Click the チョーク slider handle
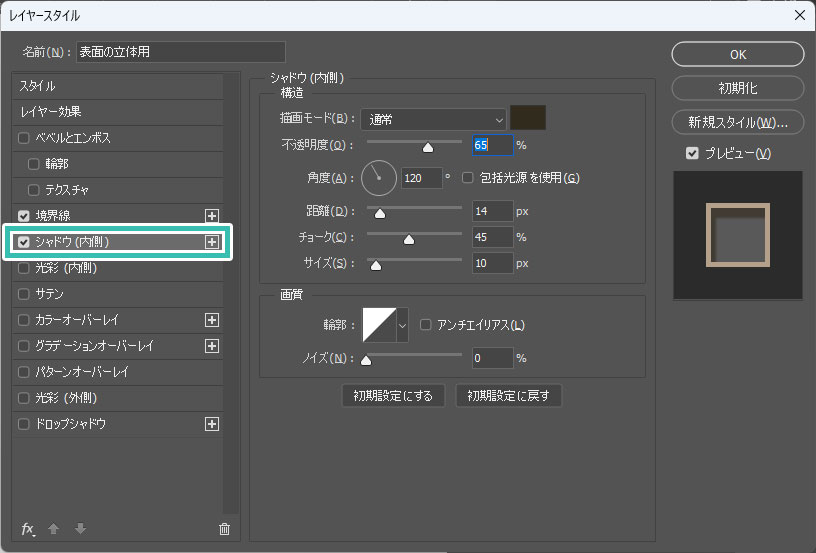The image size is (816, 553). 409,239
